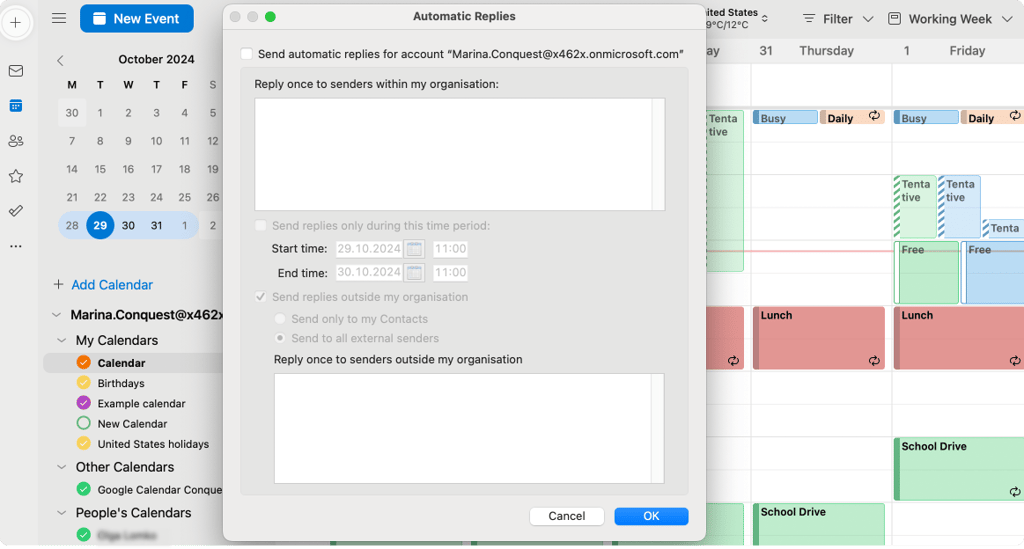1024x549 pixels.
Task: Open the Mail view icon
Action: pos(16,71)
